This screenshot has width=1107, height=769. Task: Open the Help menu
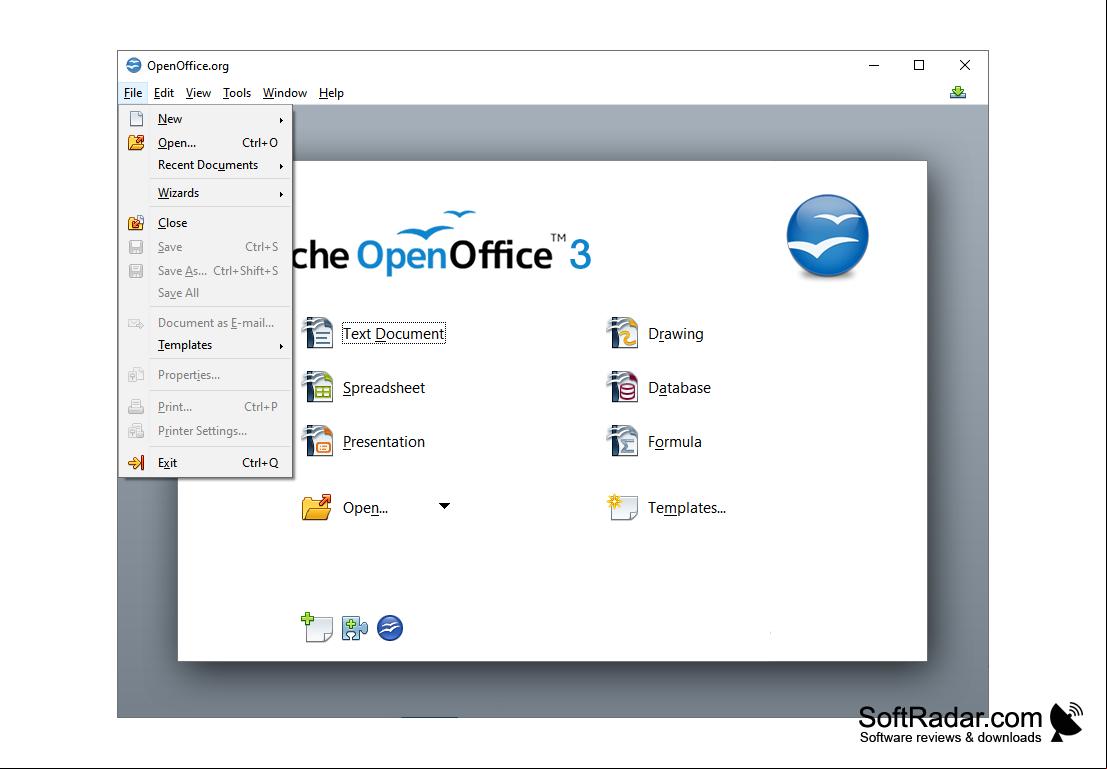pyautogui.click(x=331, y=93)
